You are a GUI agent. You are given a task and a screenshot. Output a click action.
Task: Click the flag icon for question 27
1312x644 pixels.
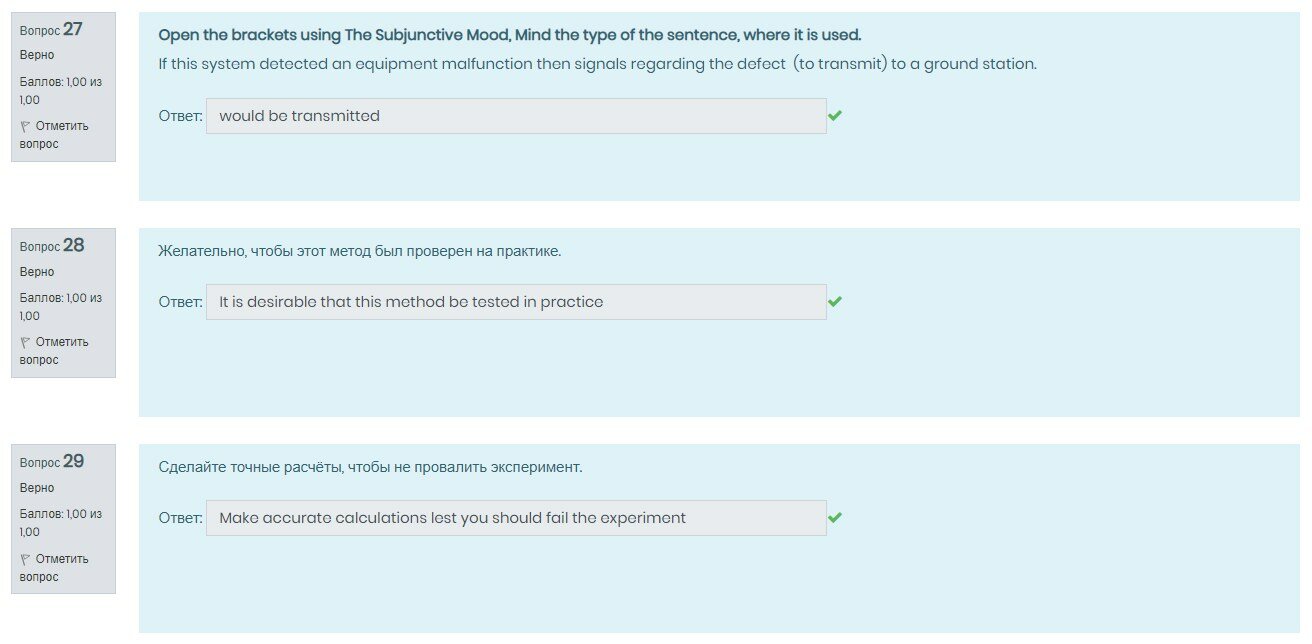point(25,126)
